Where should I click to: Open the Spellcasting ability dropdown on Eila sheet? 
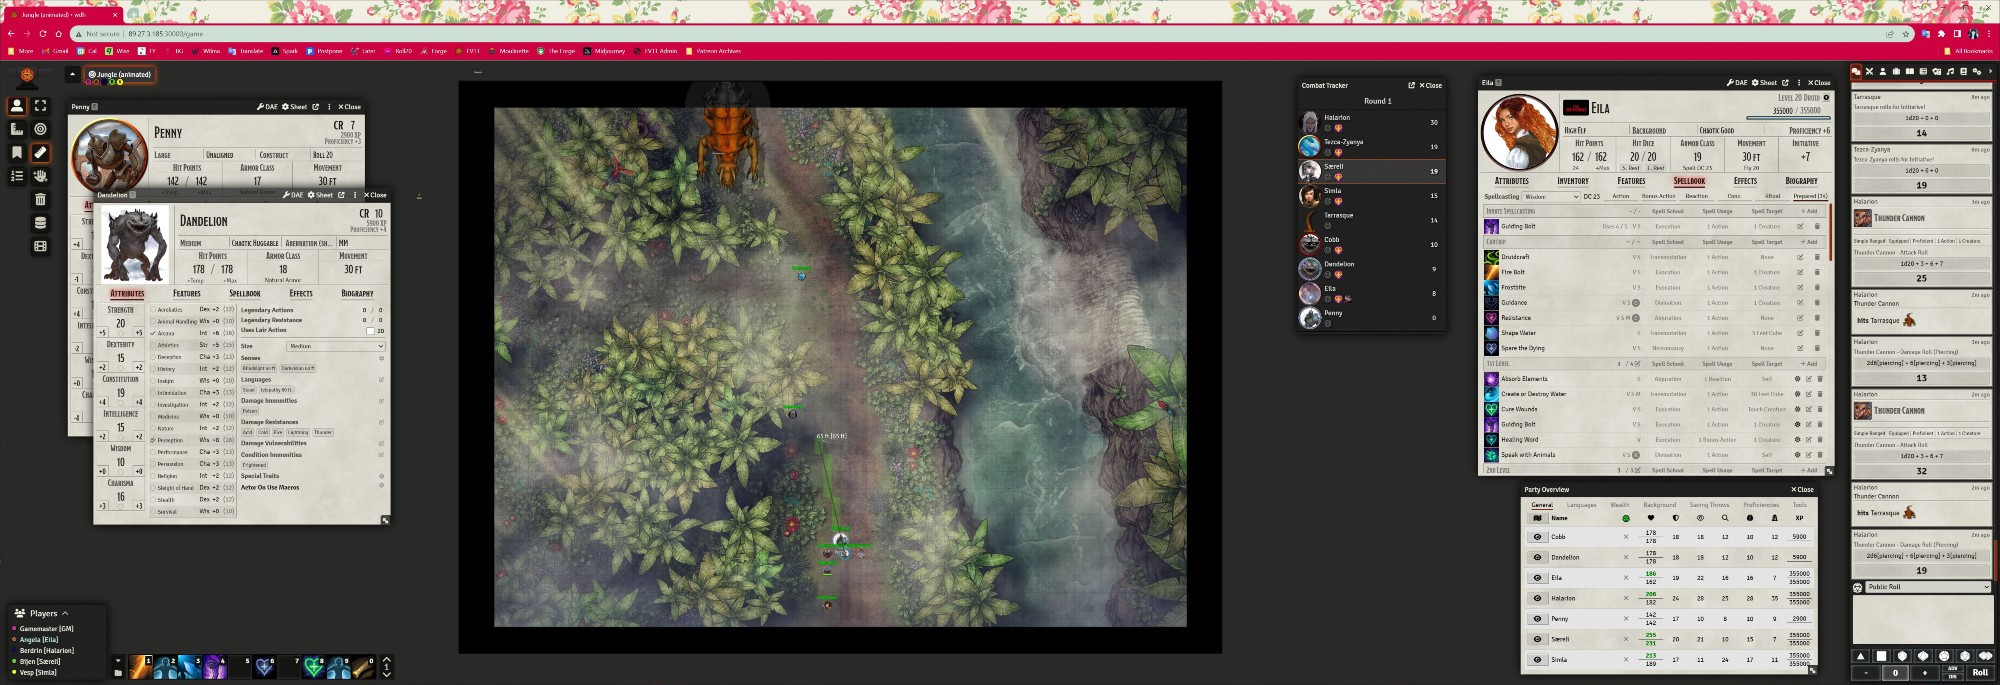click(1551, 197)
